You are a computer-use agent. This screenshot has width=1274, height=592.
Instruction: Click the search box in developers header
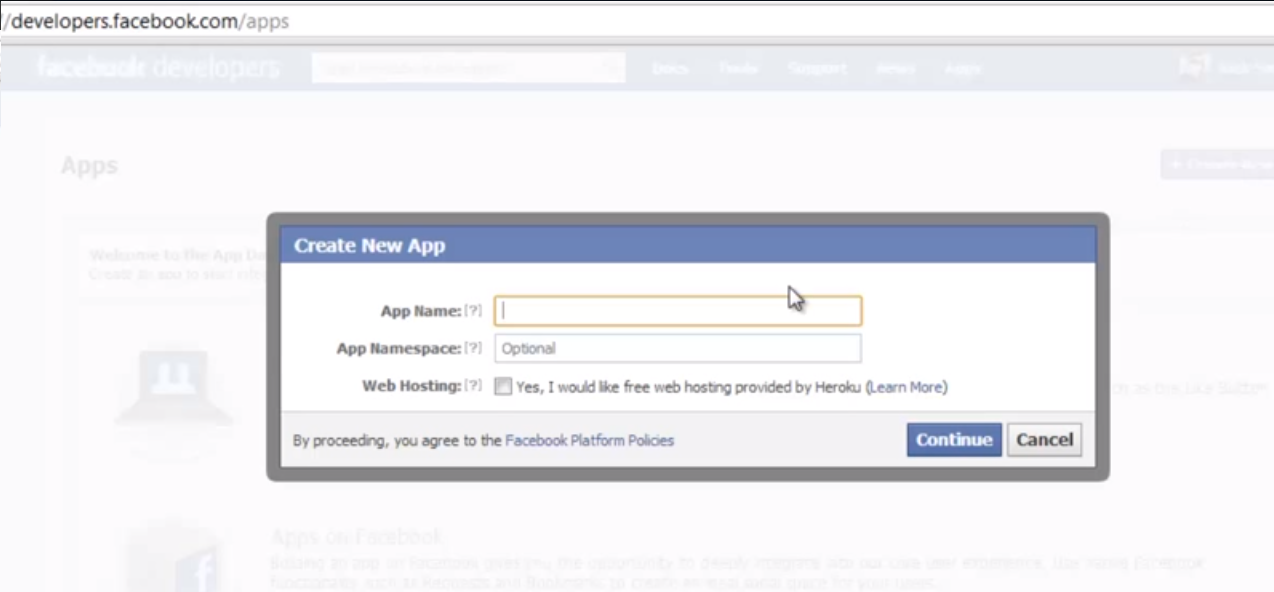(468, 68)
